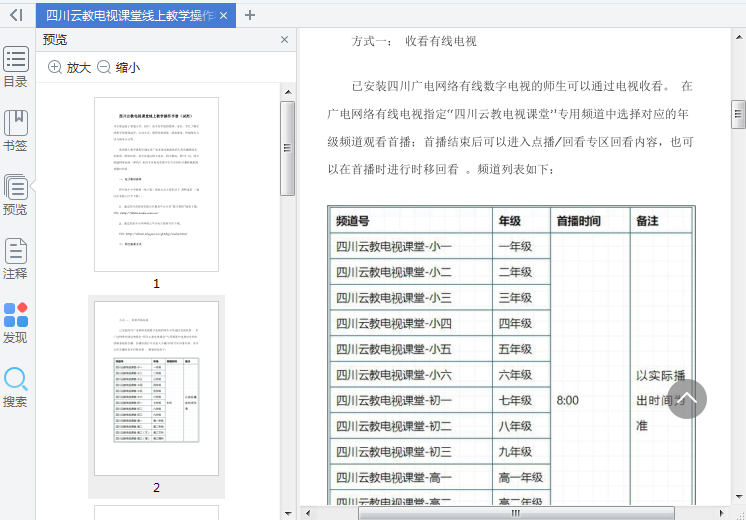Click the 四年级 grade cell

tap(521, 324)
